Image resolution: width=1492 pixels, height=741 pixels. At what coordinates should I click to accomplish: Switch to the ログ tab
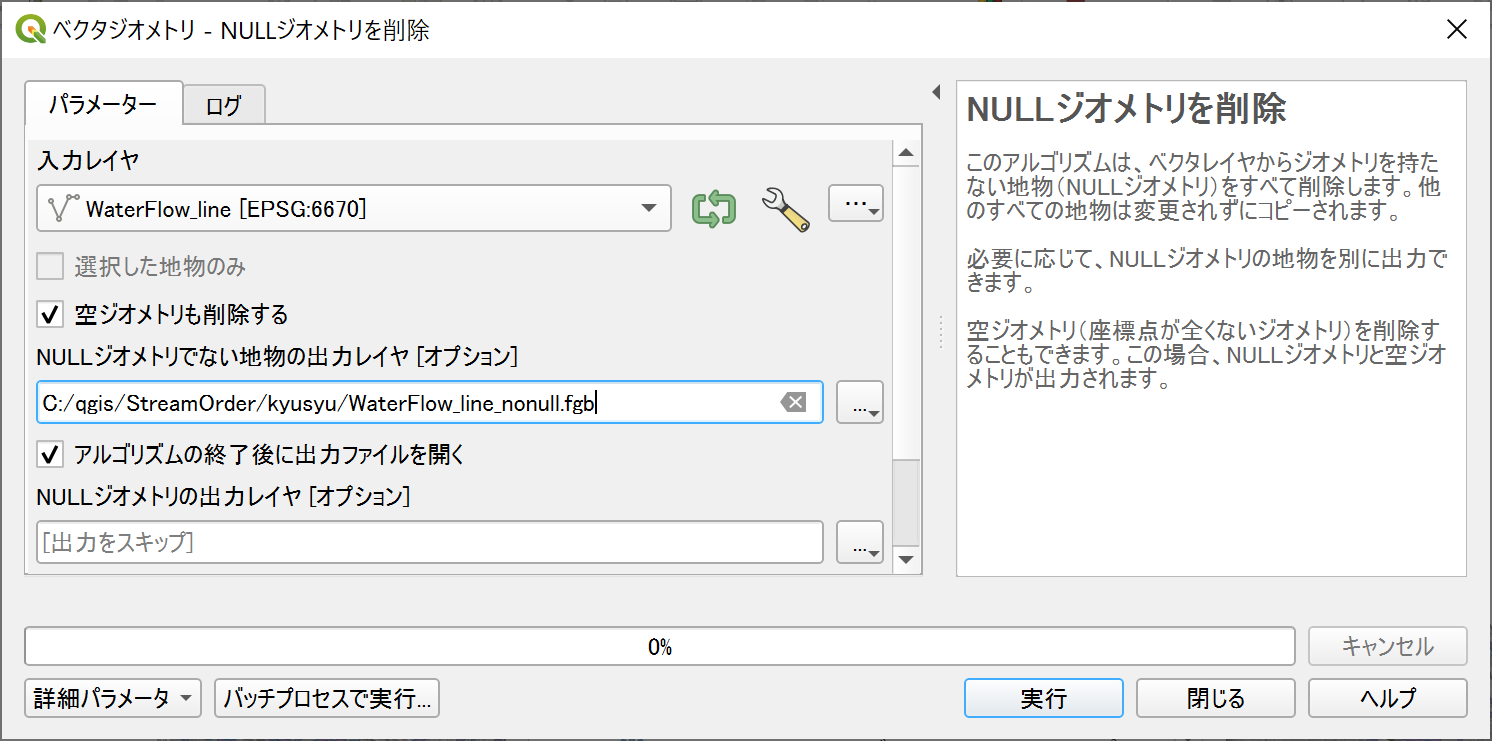point(223,104)
